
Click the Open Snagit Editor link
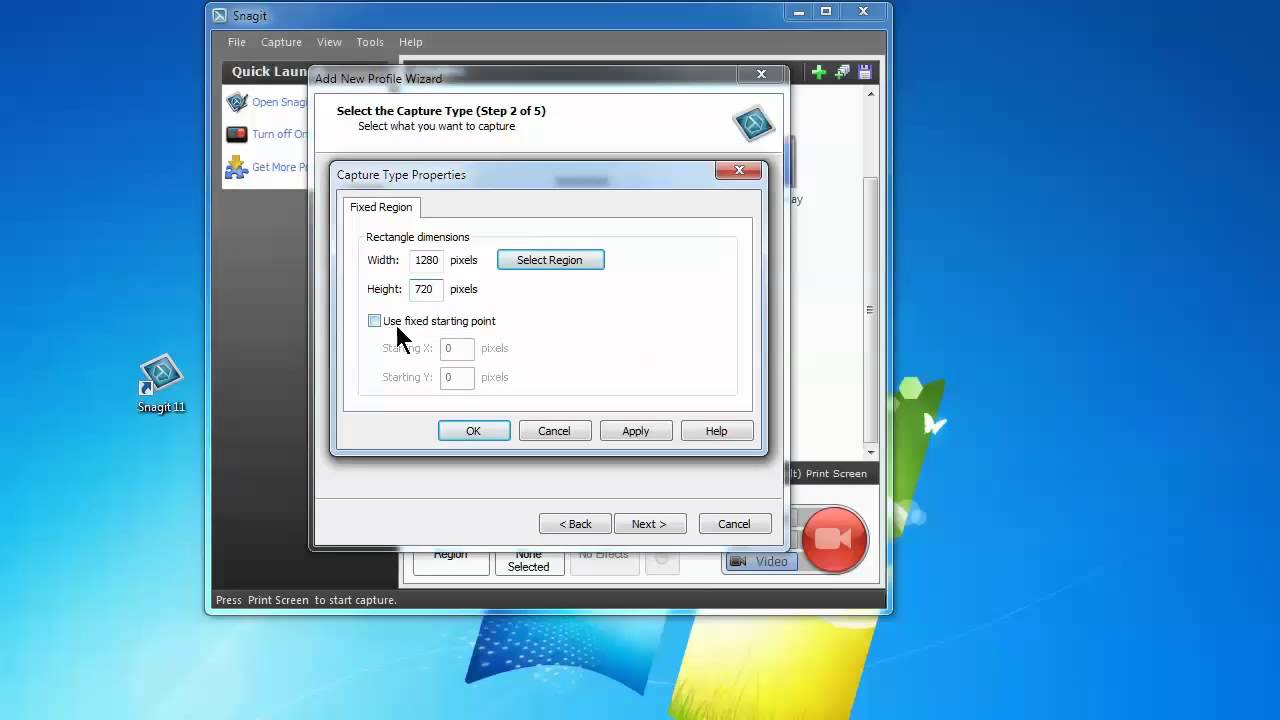(x=280, y=102)
